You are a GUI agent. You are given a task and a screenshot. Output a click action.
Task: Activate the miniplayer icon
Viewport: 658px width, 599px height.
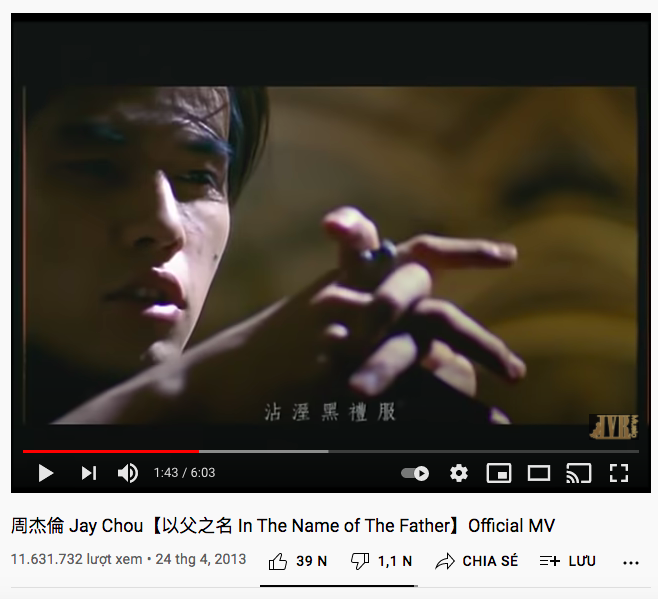click(x=499, y=473)
